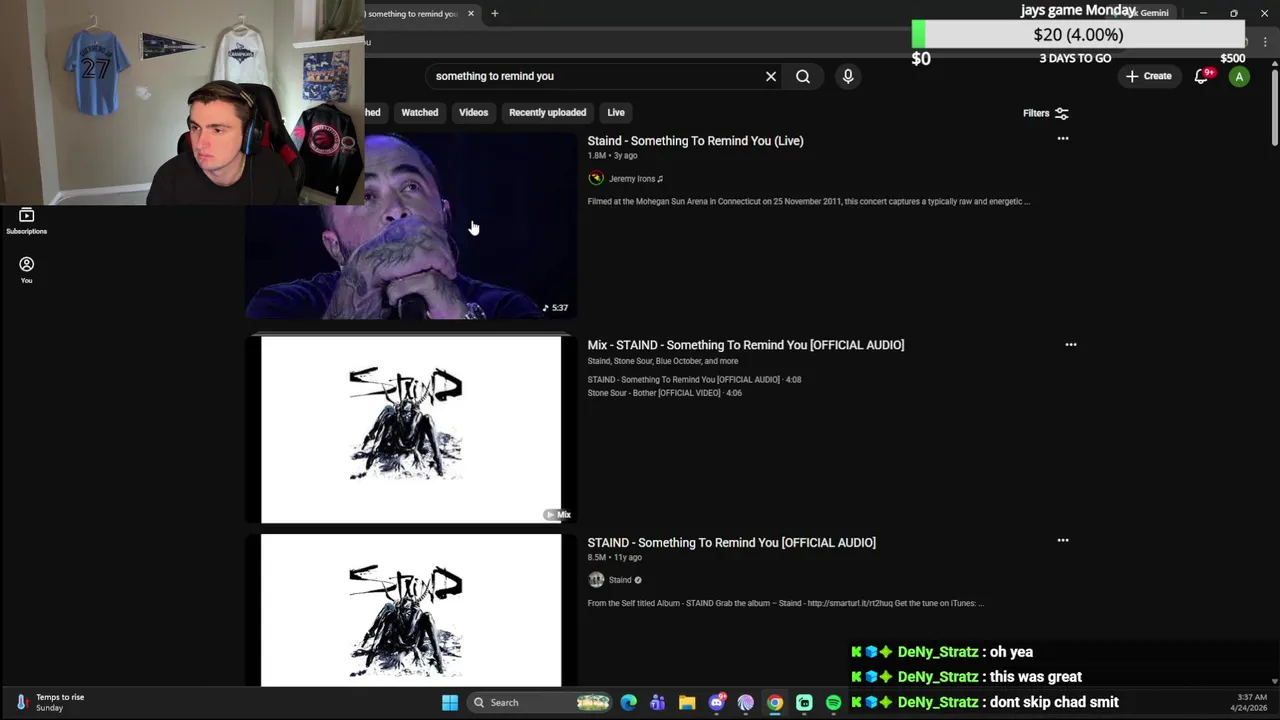Open the Mix playlist thumbnail
The height and width of the screenshot is (720, 1280).
click(411, 429)
